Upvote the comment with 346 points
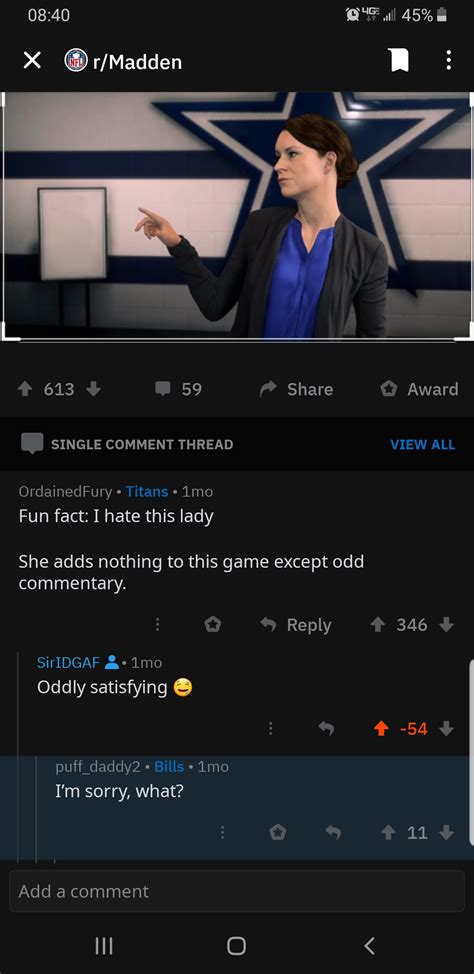The height and width of the screenshot is (974, 474). (x=378, y=624)
